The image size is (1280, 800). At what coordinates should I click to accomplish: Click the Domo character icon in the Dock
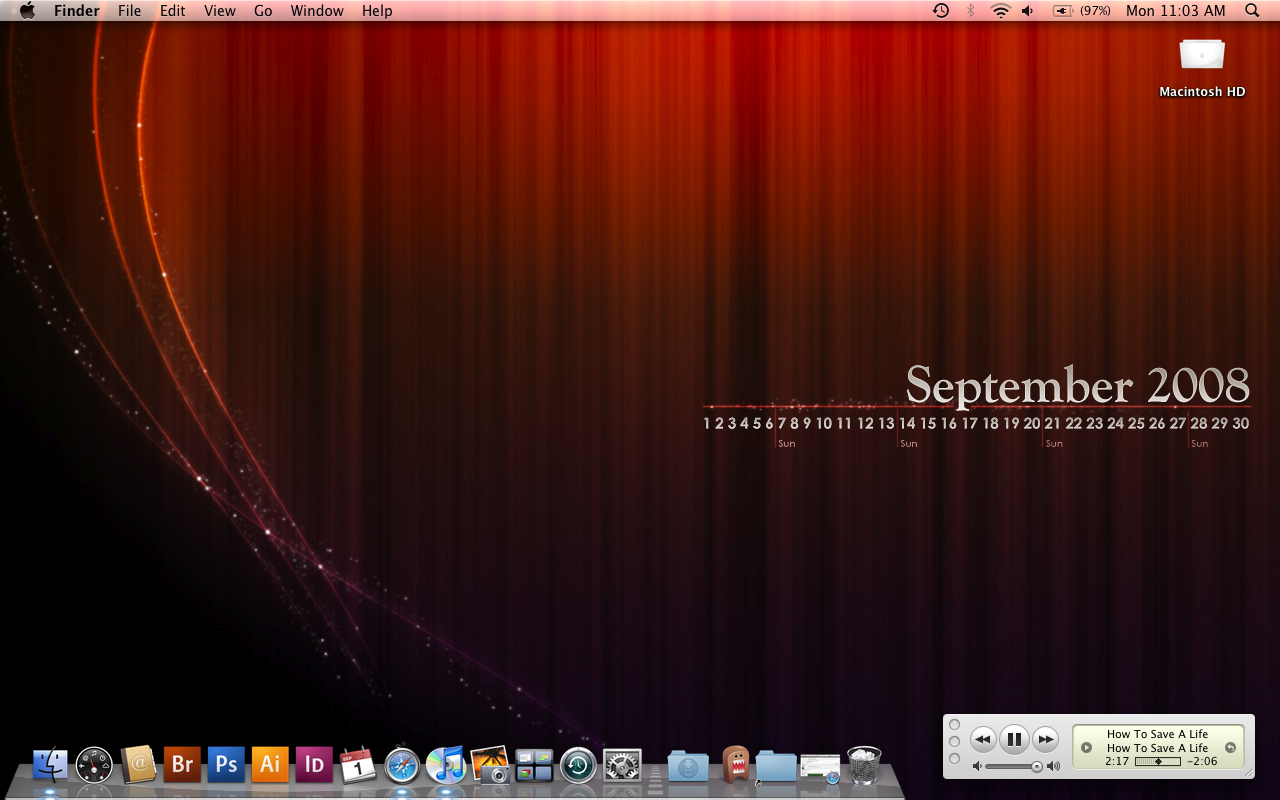[x=735, y=764]
